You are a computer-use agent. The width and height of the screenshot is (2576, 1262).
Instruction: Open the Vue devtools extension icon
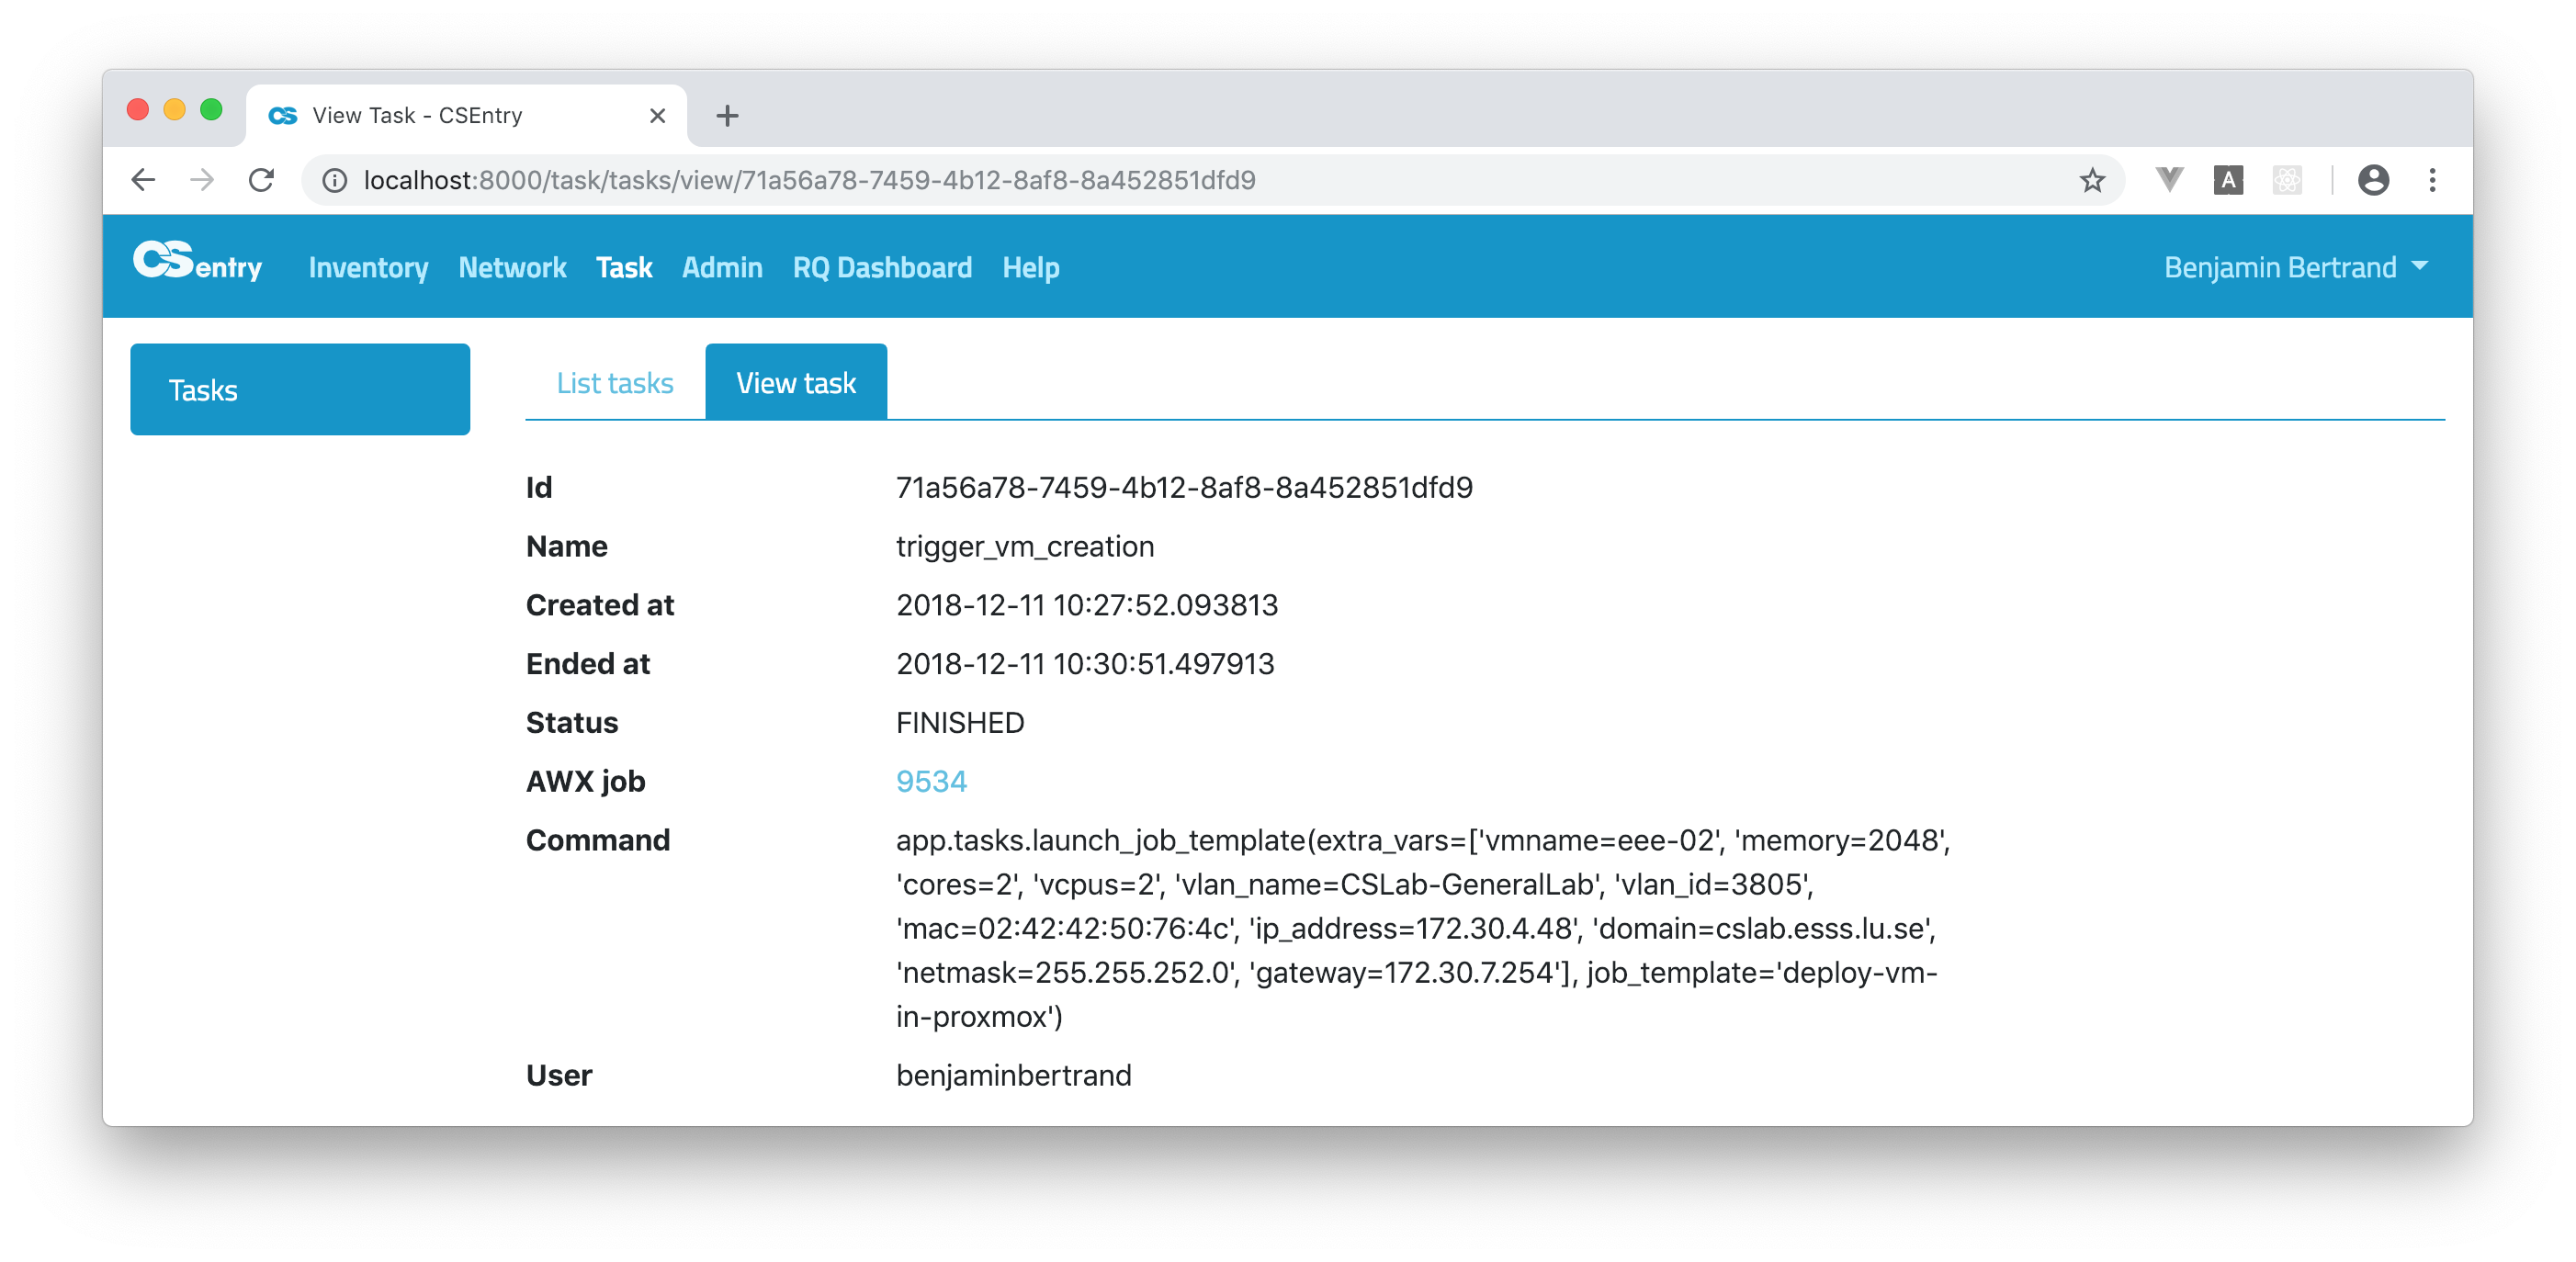(x=2169, y=180)
